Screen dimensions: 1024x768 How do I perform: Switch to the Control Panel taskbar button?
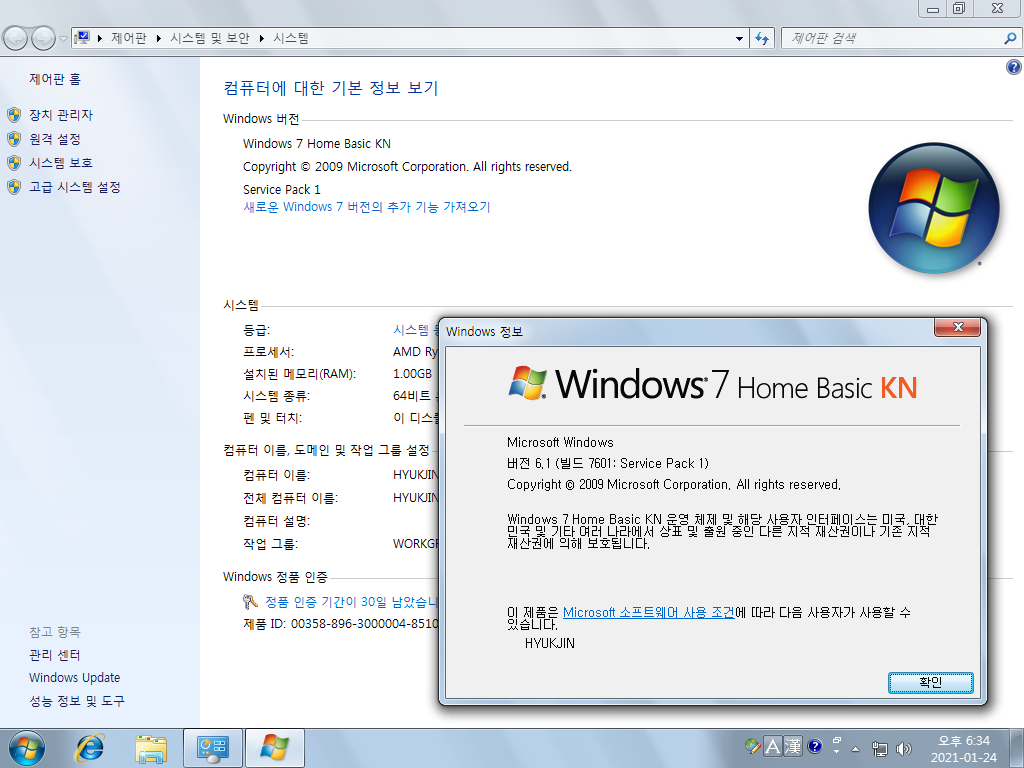(212, 748)
